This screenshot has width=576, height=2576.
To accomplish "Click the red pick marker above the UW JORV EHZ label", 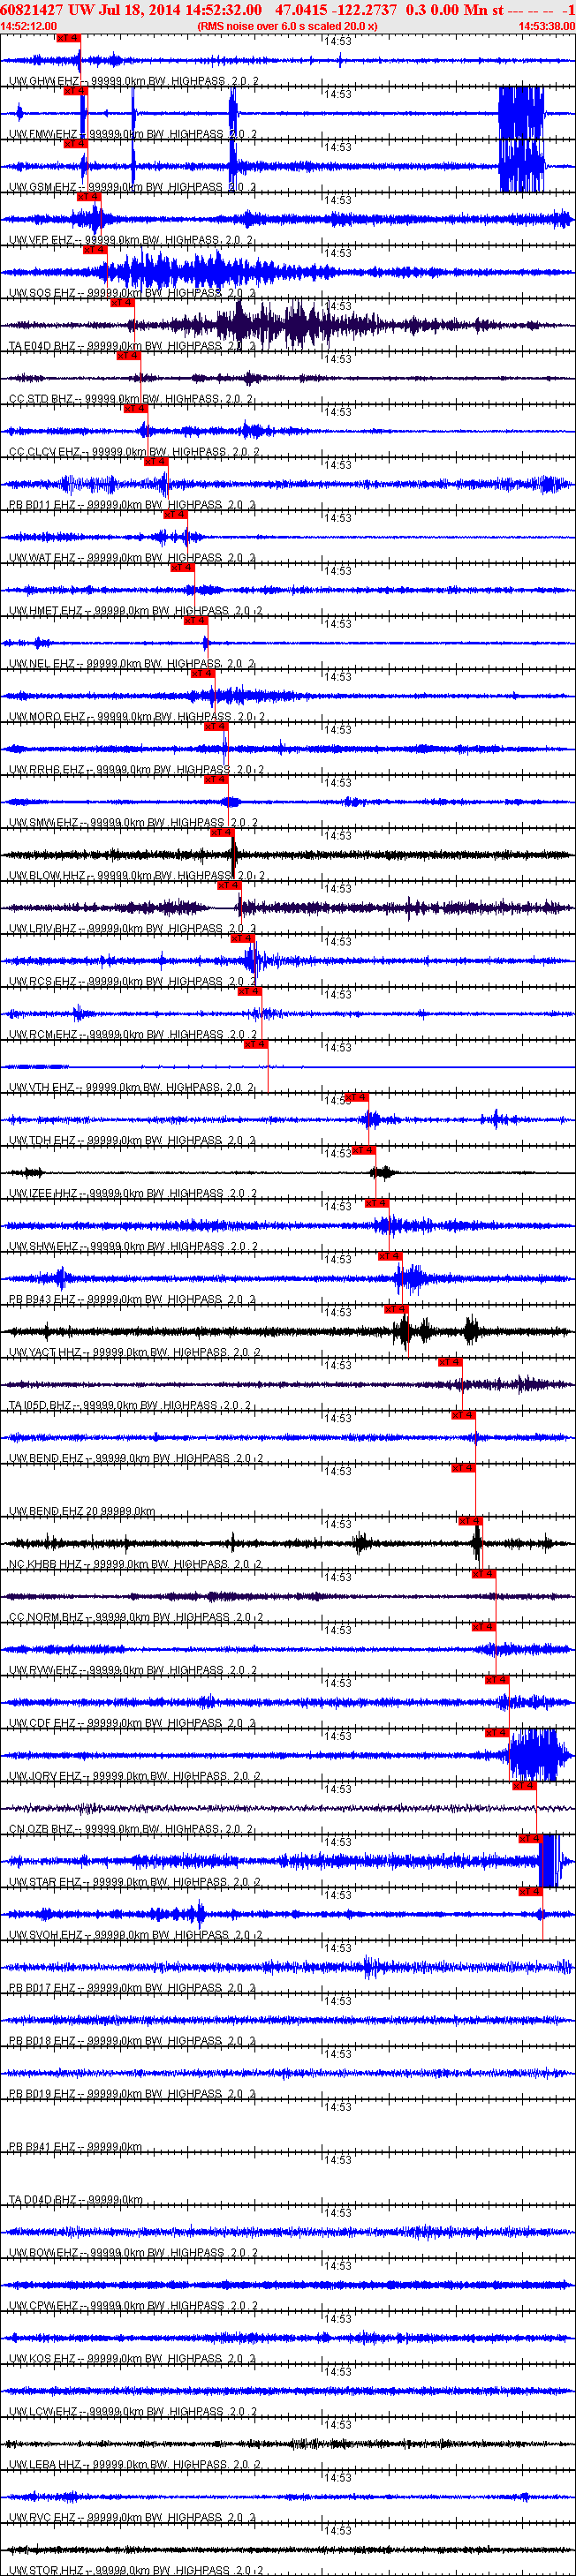I will pyautogui.click(x=497, y=1734).
